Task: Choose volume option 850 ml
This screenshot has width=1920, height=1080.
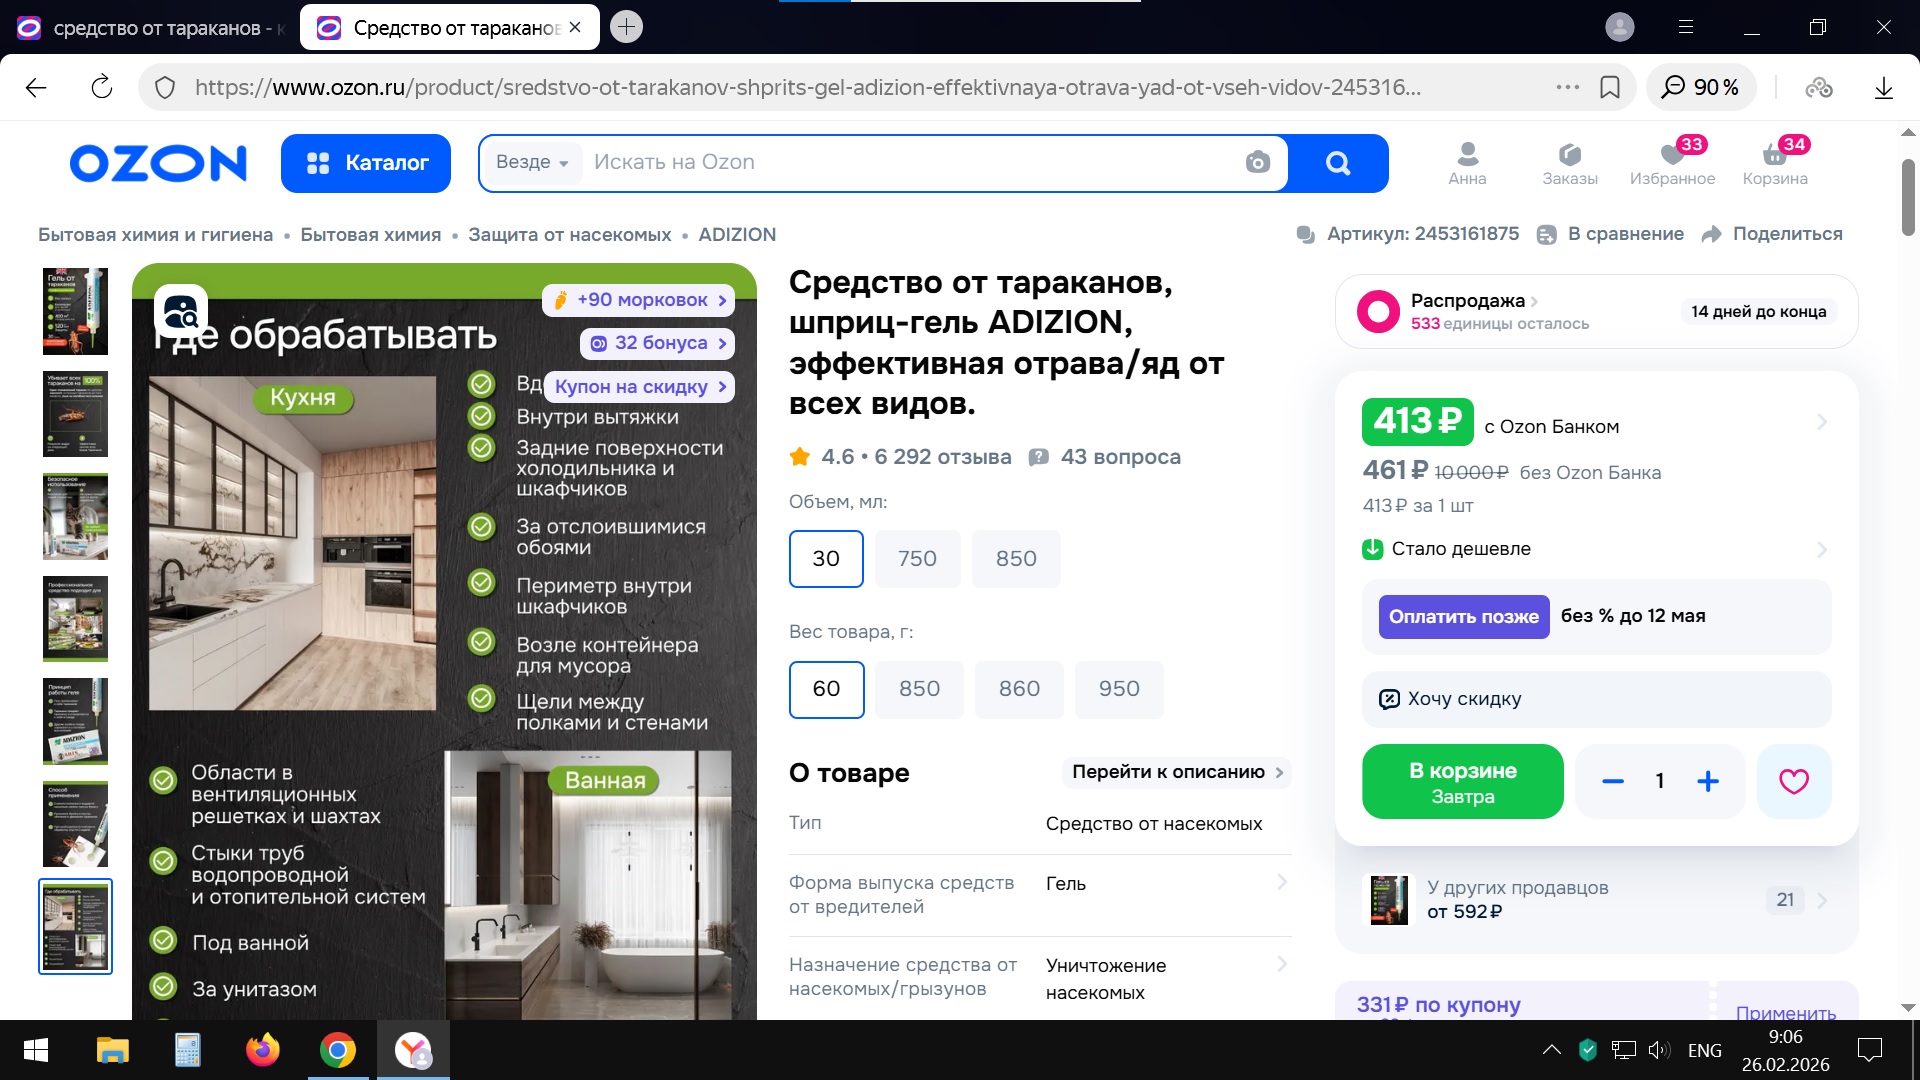Action: (1015, 559)
